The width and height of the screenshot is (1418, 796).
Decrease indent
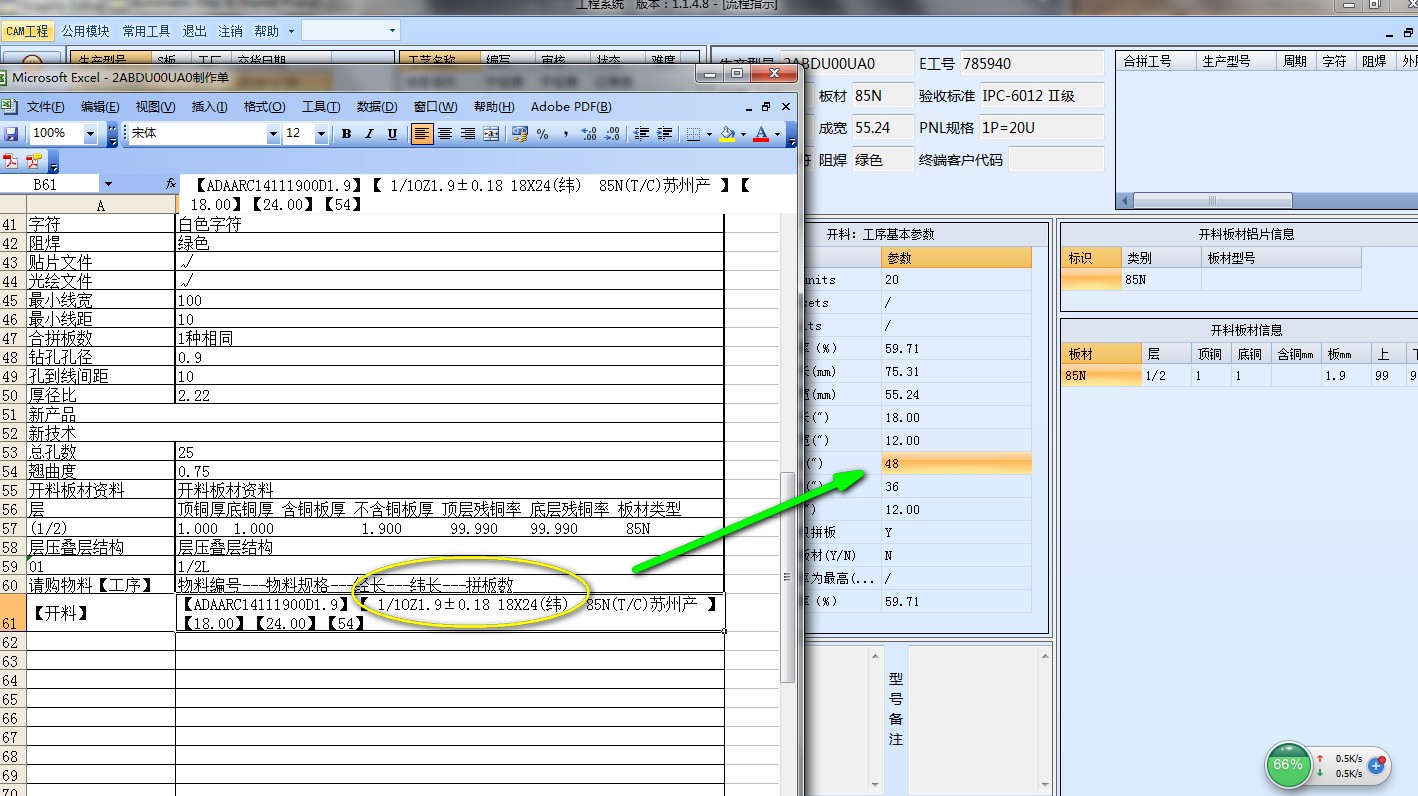click(641, 134)
